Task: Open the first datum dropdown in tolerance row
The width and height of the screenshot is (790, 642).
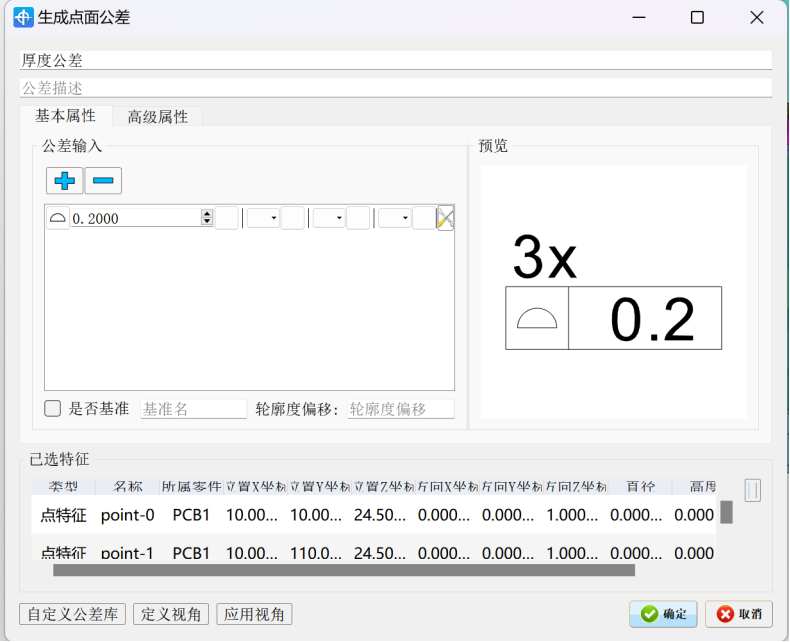Action: click(x=262, y=218)
